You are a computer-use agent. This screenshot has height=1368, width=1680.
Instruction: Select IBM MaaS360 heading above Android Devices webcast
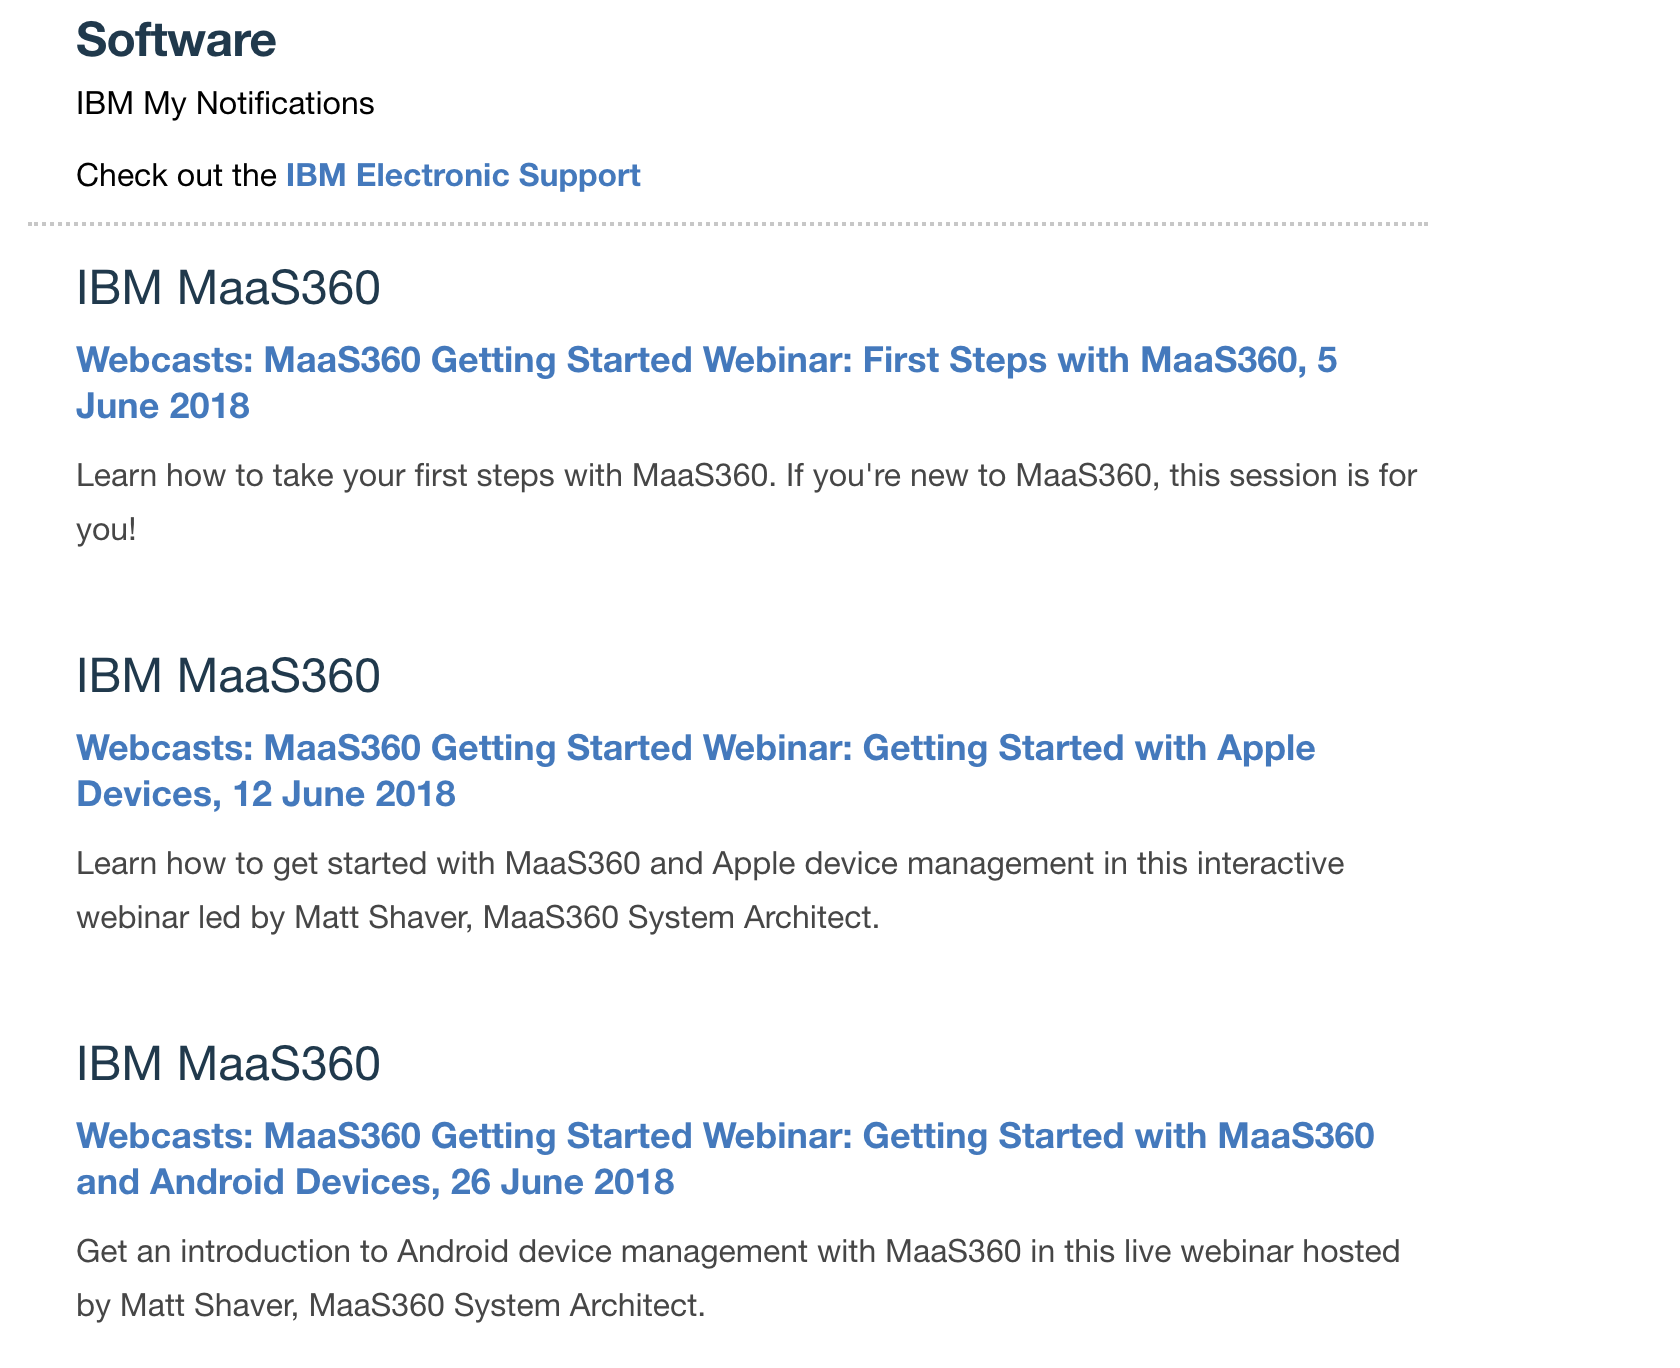[x=228, y=1064]
